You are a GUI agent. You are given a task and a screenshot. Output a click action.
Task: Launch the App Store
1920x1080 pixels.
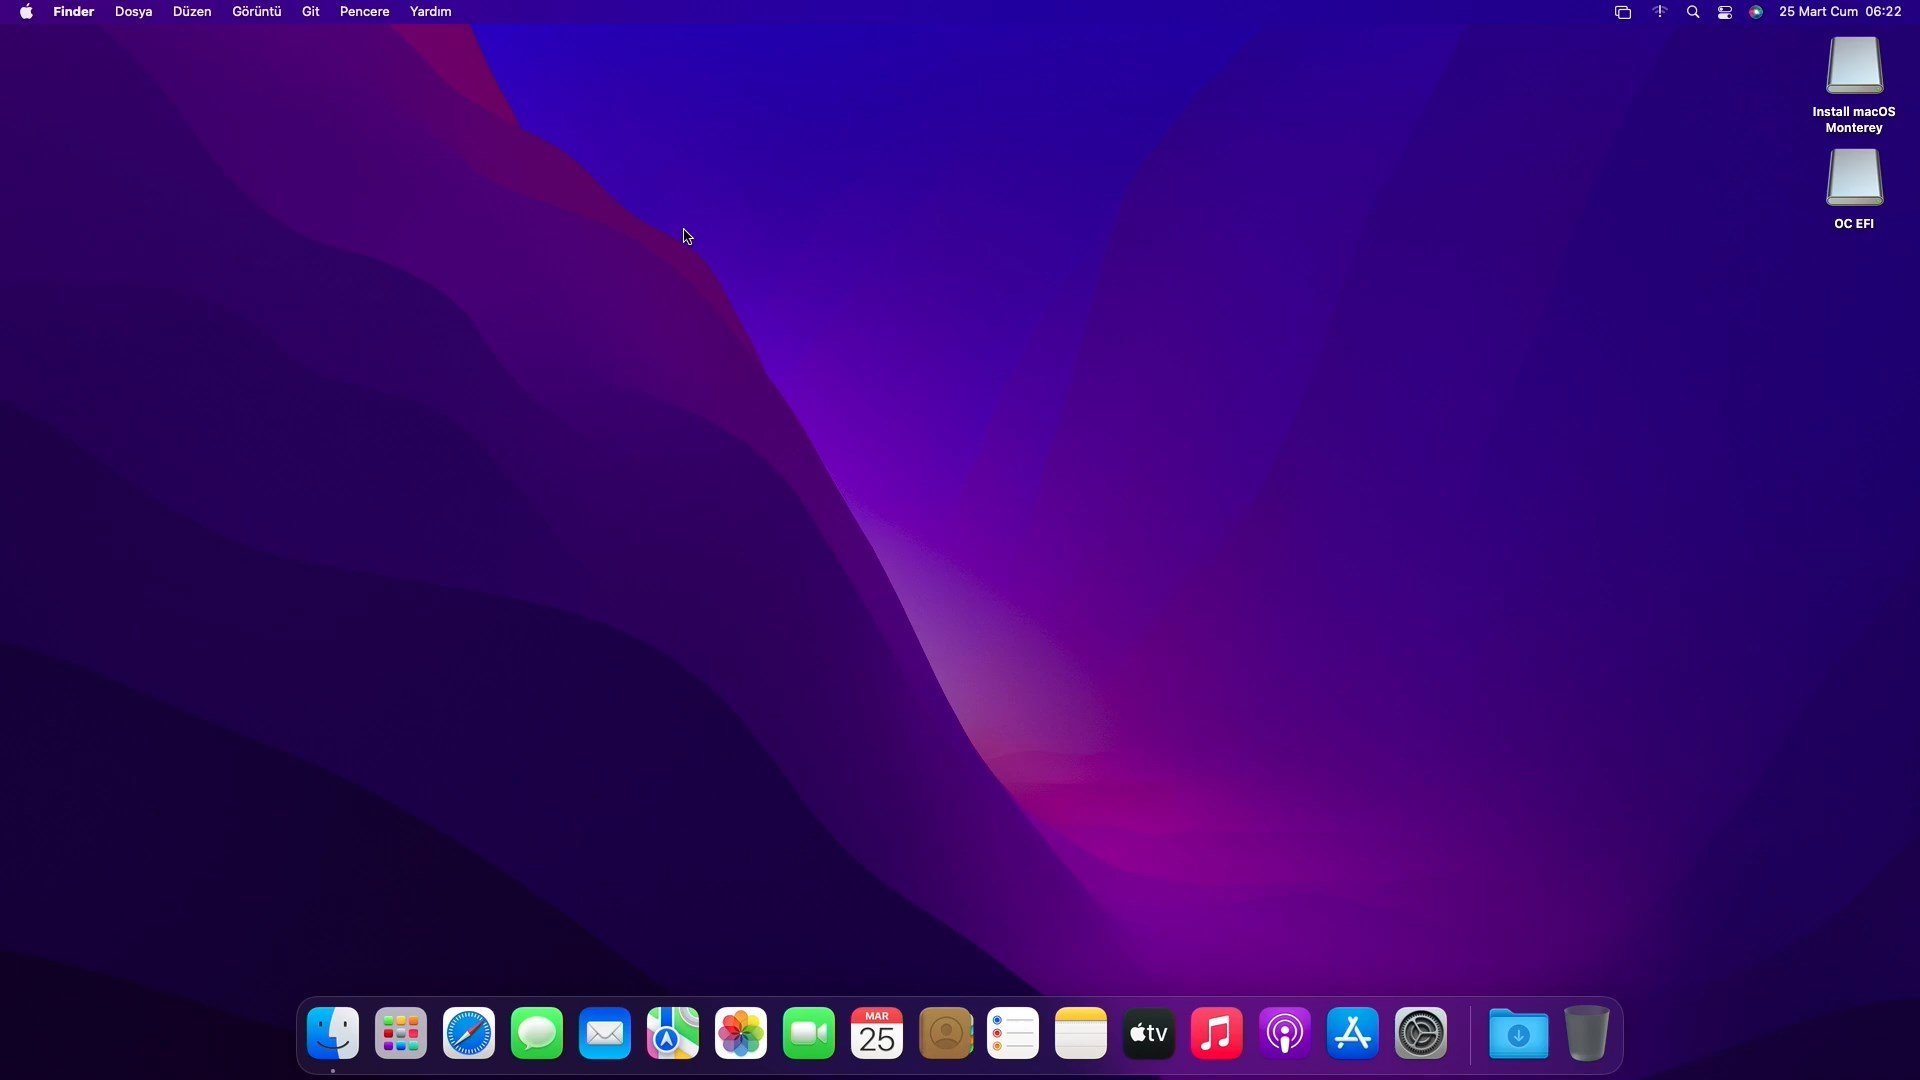[1353, 1034]
